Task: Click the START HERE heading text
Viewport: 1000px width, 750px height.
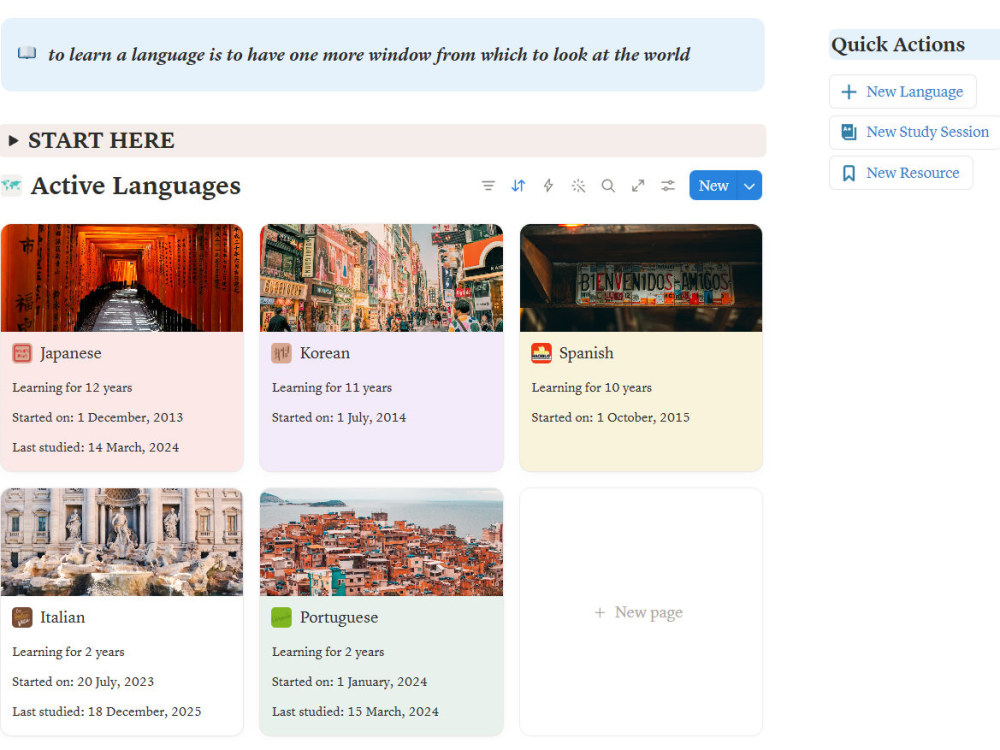Action: pos(101,140)
